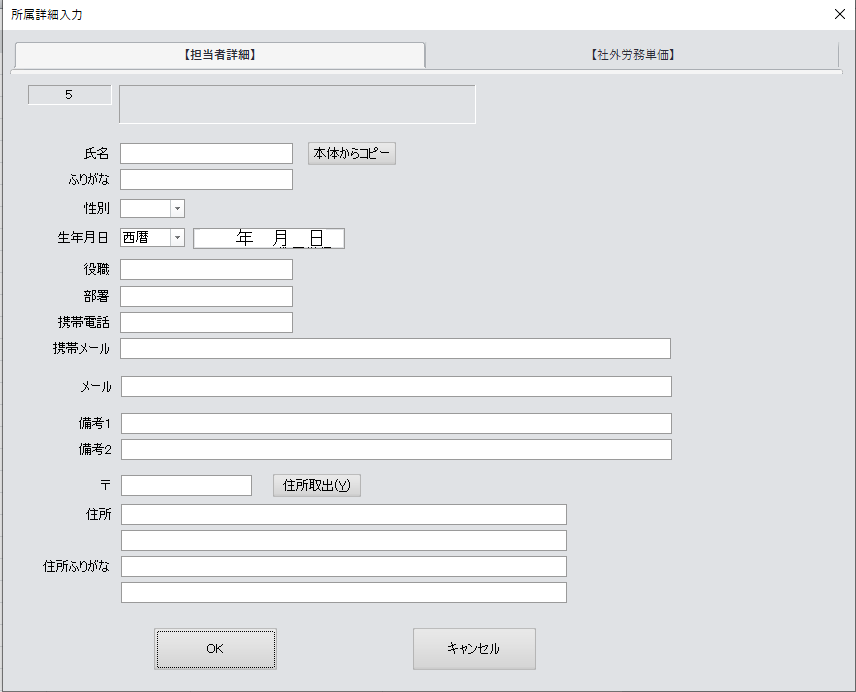The width and height of the screenshot is (856, 692).
Task: Click the 役職 input field
Action: pos(206,270)
